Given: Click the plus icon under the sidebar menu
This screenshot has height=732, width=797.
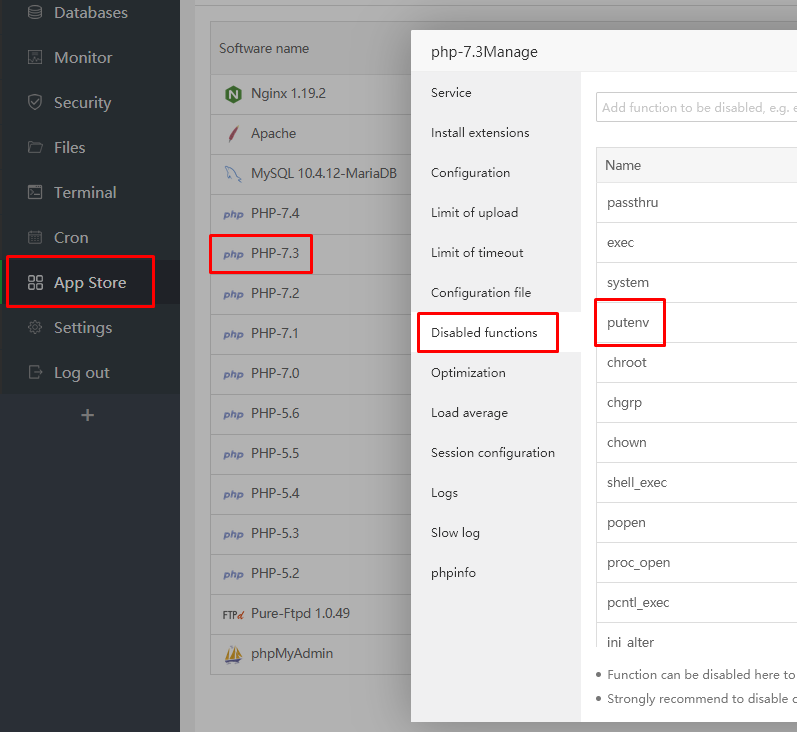Looking at the screenshot, I should click(87, 415).
